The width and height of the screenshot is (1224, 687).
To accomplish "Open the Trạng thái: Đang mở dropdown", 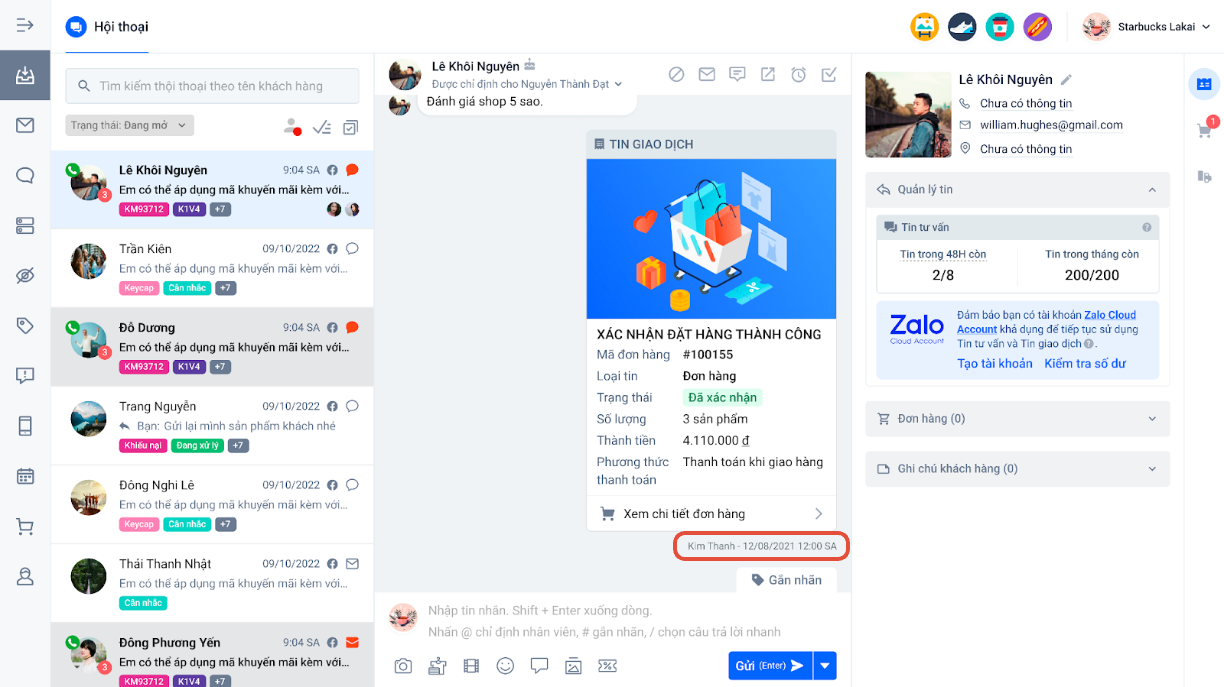I will pyautogui.click(x=130, y=126).
